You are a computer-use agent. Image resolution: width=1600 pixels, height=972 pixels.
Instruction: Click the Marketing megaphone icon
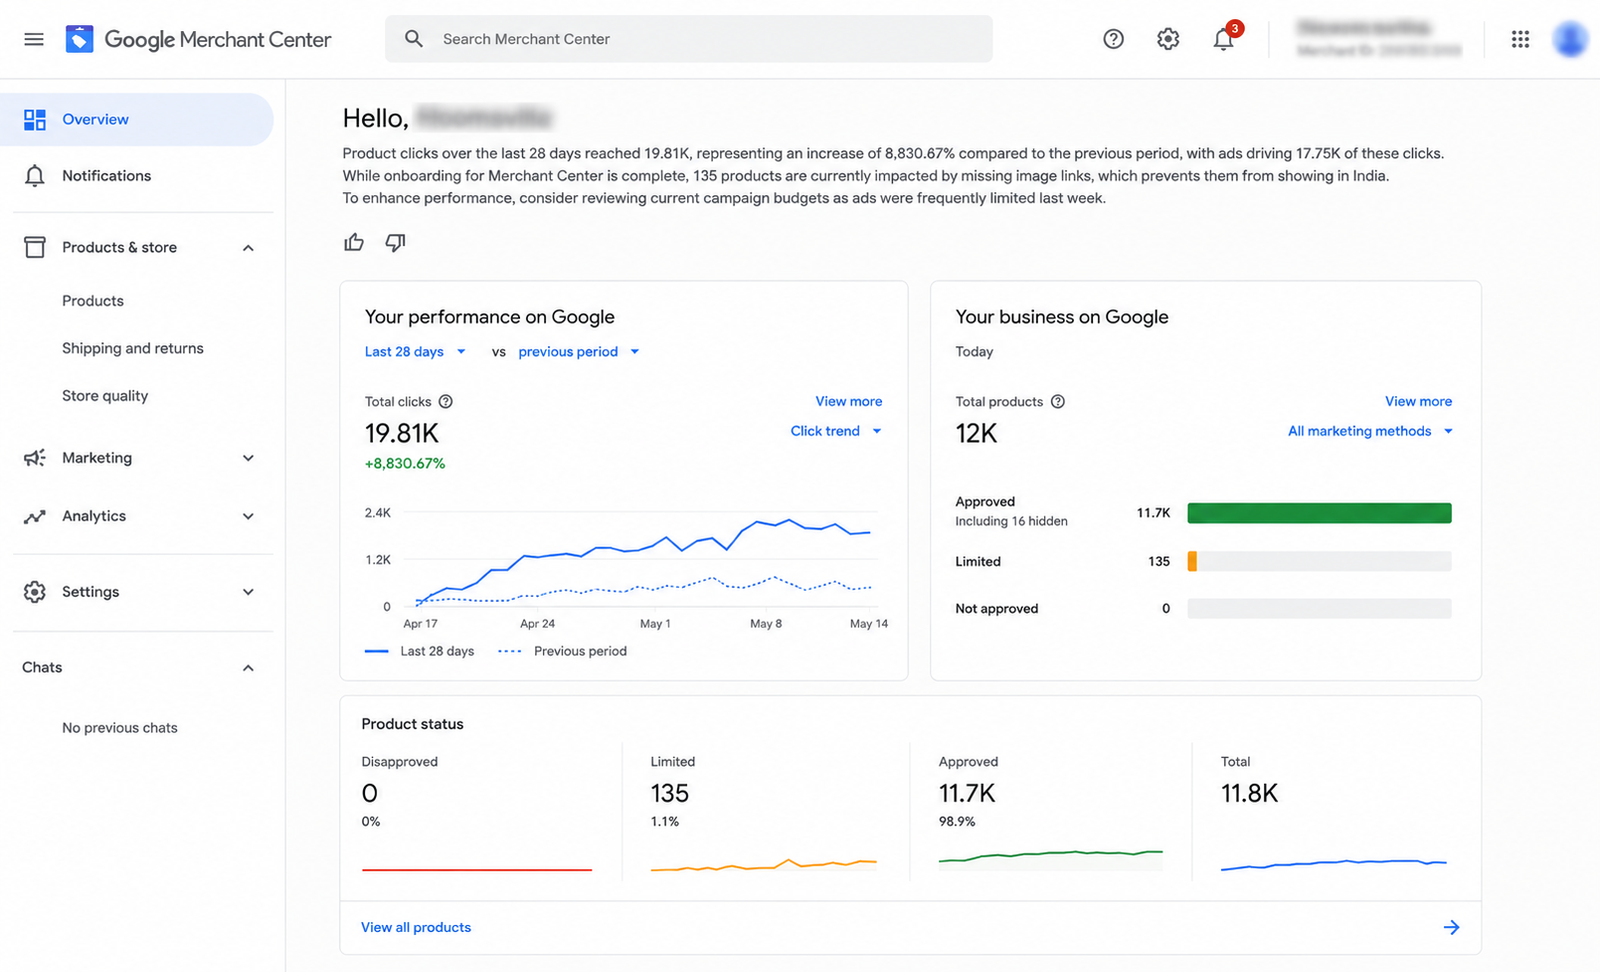(x=35, y=458)
